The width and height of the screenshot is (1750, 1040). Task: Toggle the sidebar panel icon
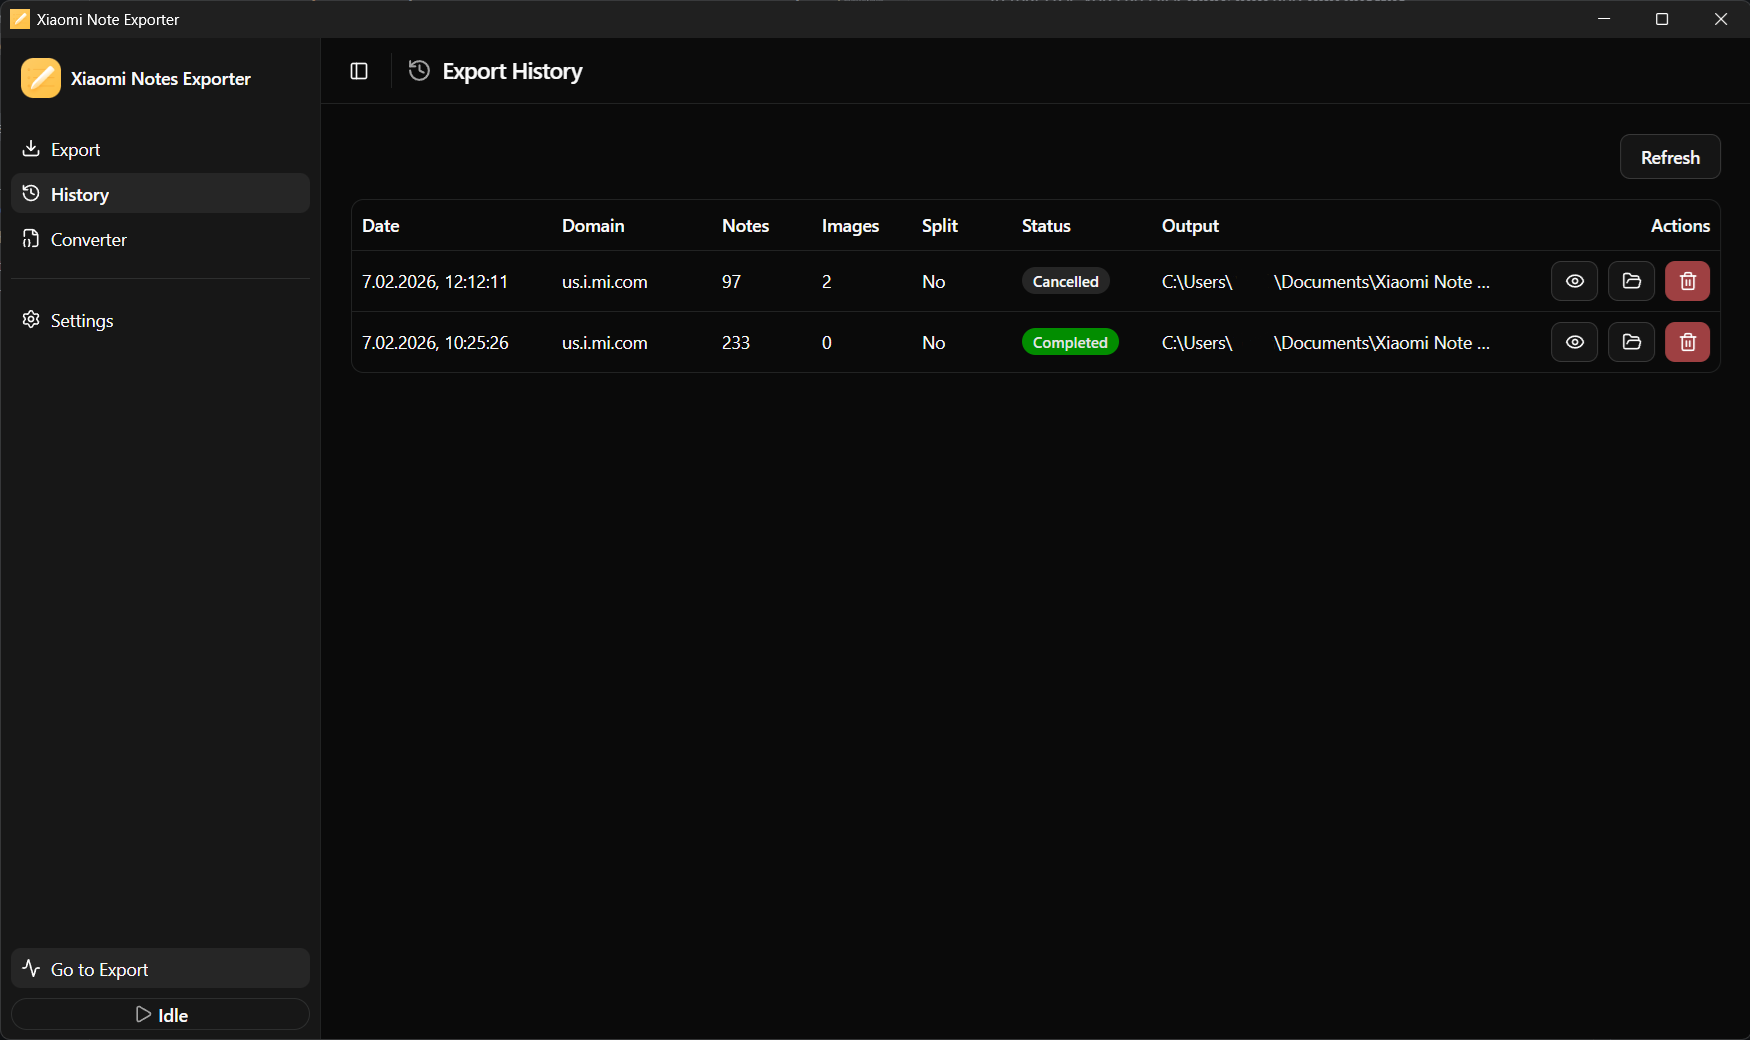[x=359, y=71]
